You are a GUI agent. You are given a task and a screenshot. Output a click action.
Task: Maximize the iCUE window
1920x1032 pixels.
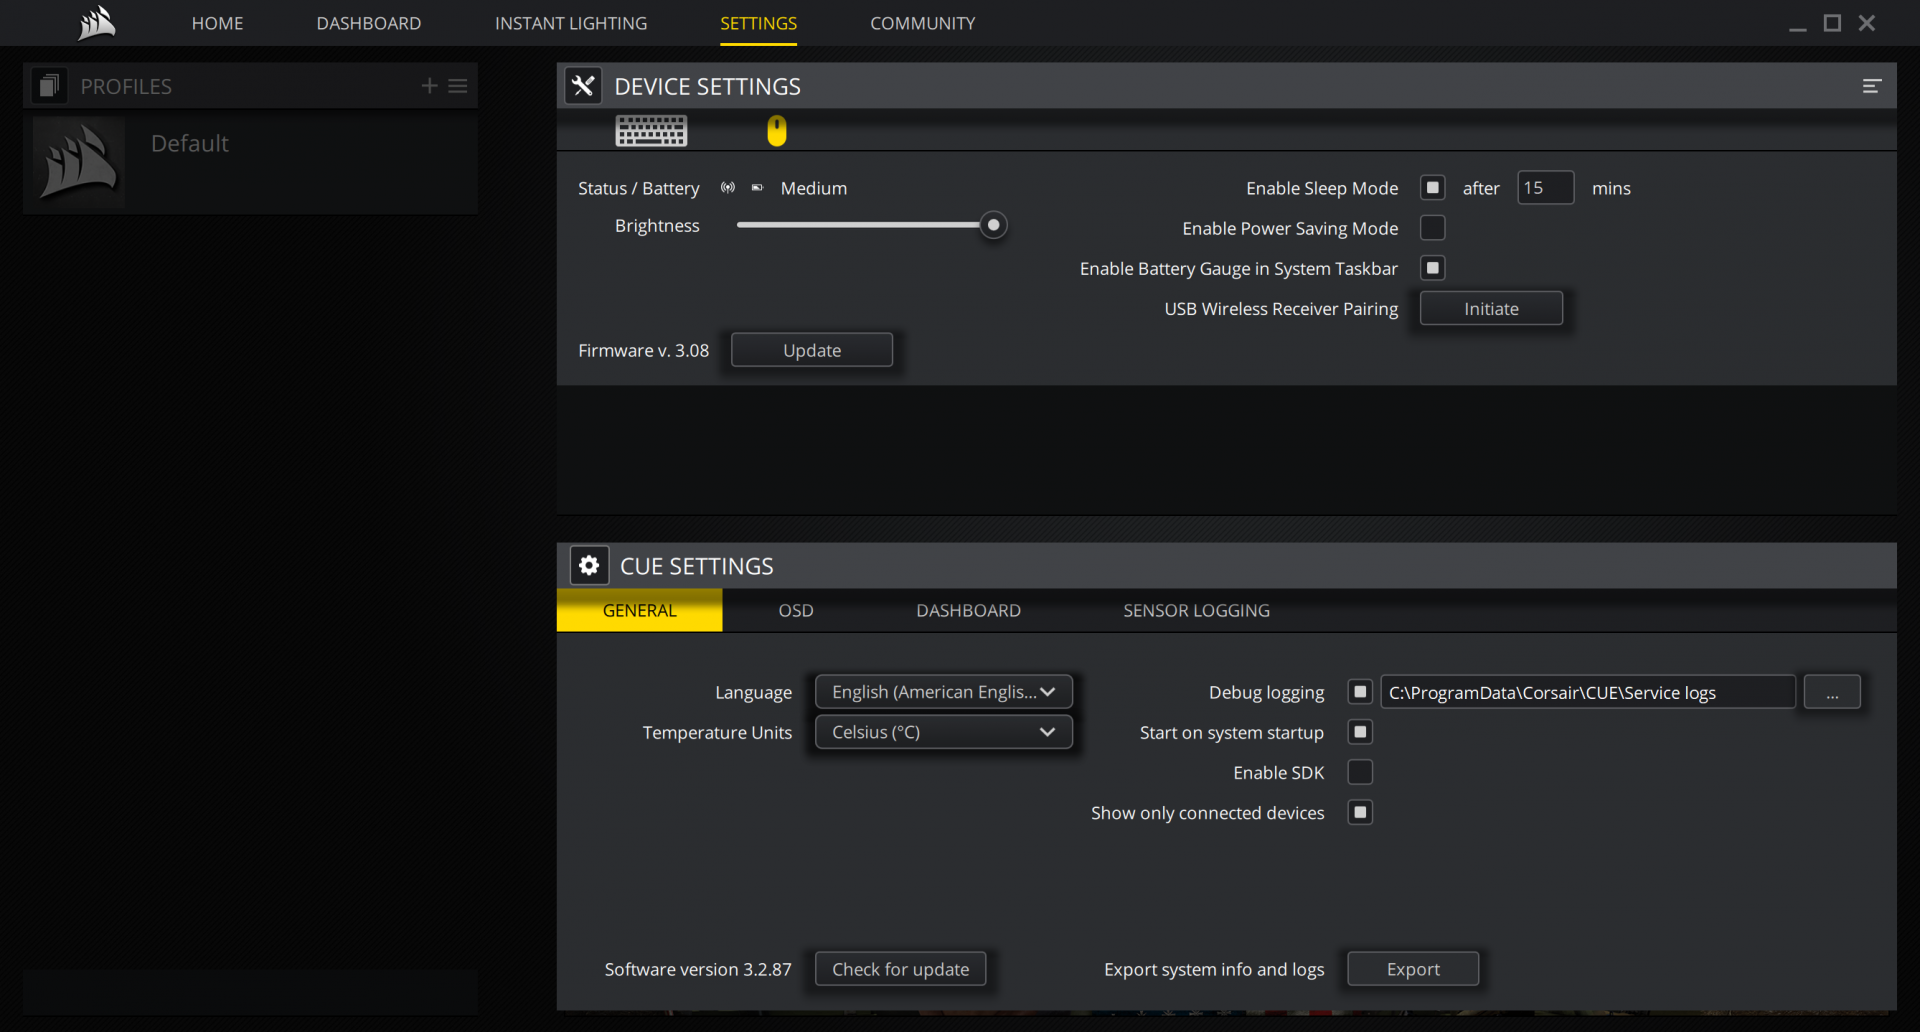1832,23
